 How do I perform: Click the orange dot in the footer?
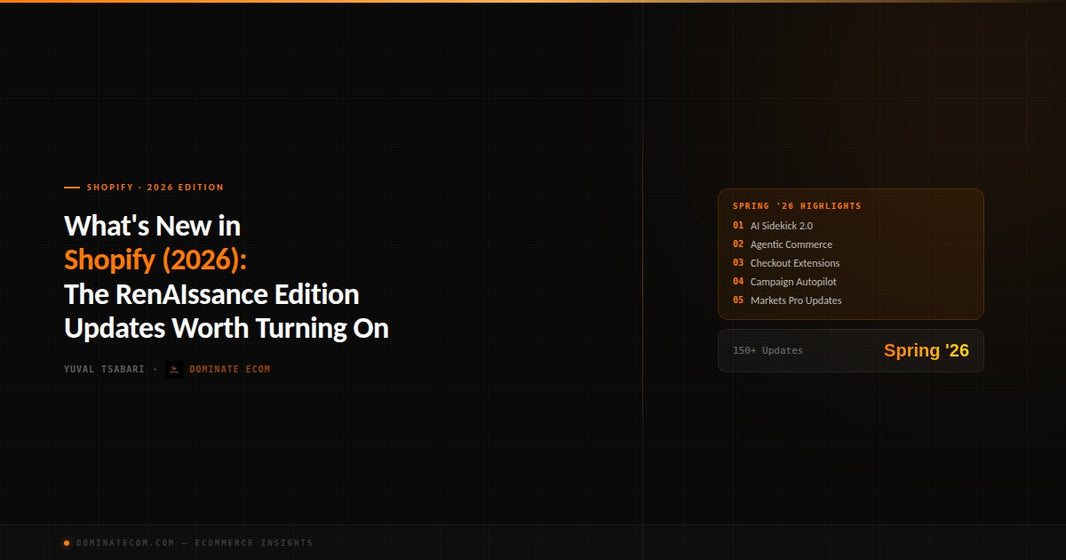tap(67, 543)
